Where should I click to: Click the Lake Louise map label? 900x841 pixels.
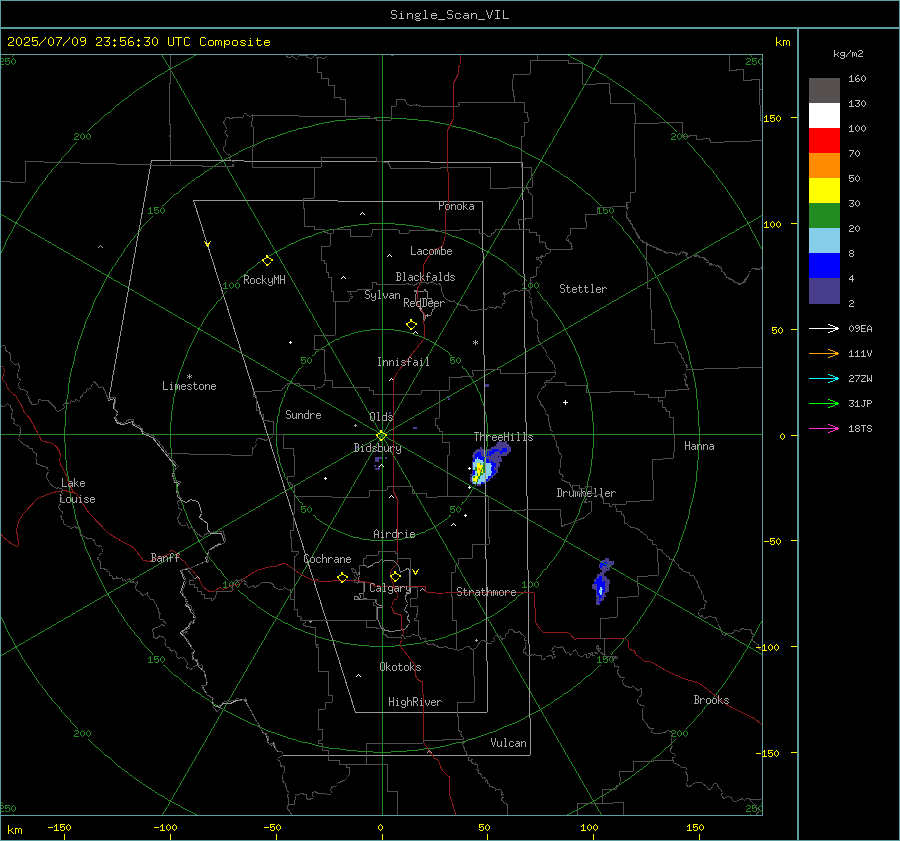[77, 491]
